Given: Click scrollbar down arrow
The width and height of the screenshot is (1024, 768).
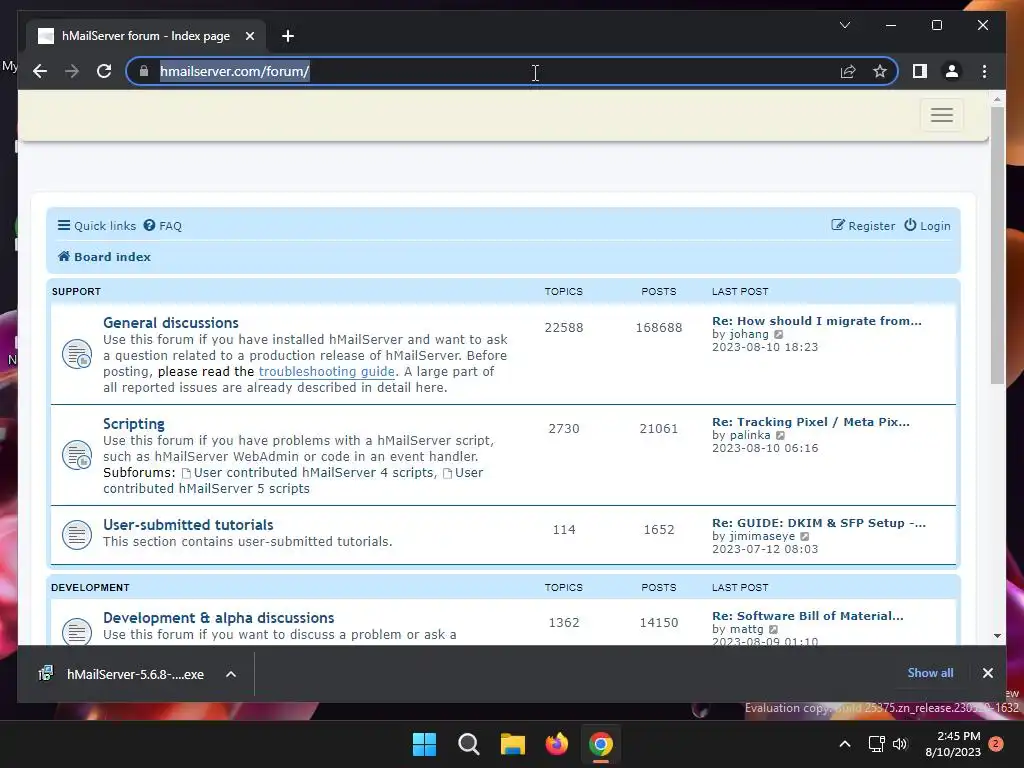Looking at the screenshot, I should coord(997,635).
